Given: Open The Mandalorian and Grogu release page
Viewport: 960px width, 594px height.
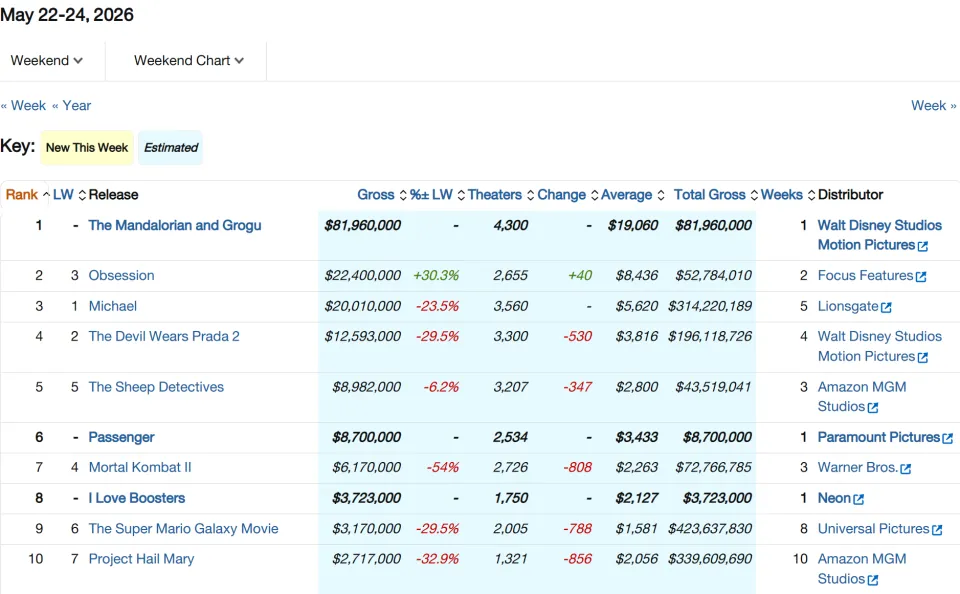Looking at the screenshot, I should tap(174, 225).
